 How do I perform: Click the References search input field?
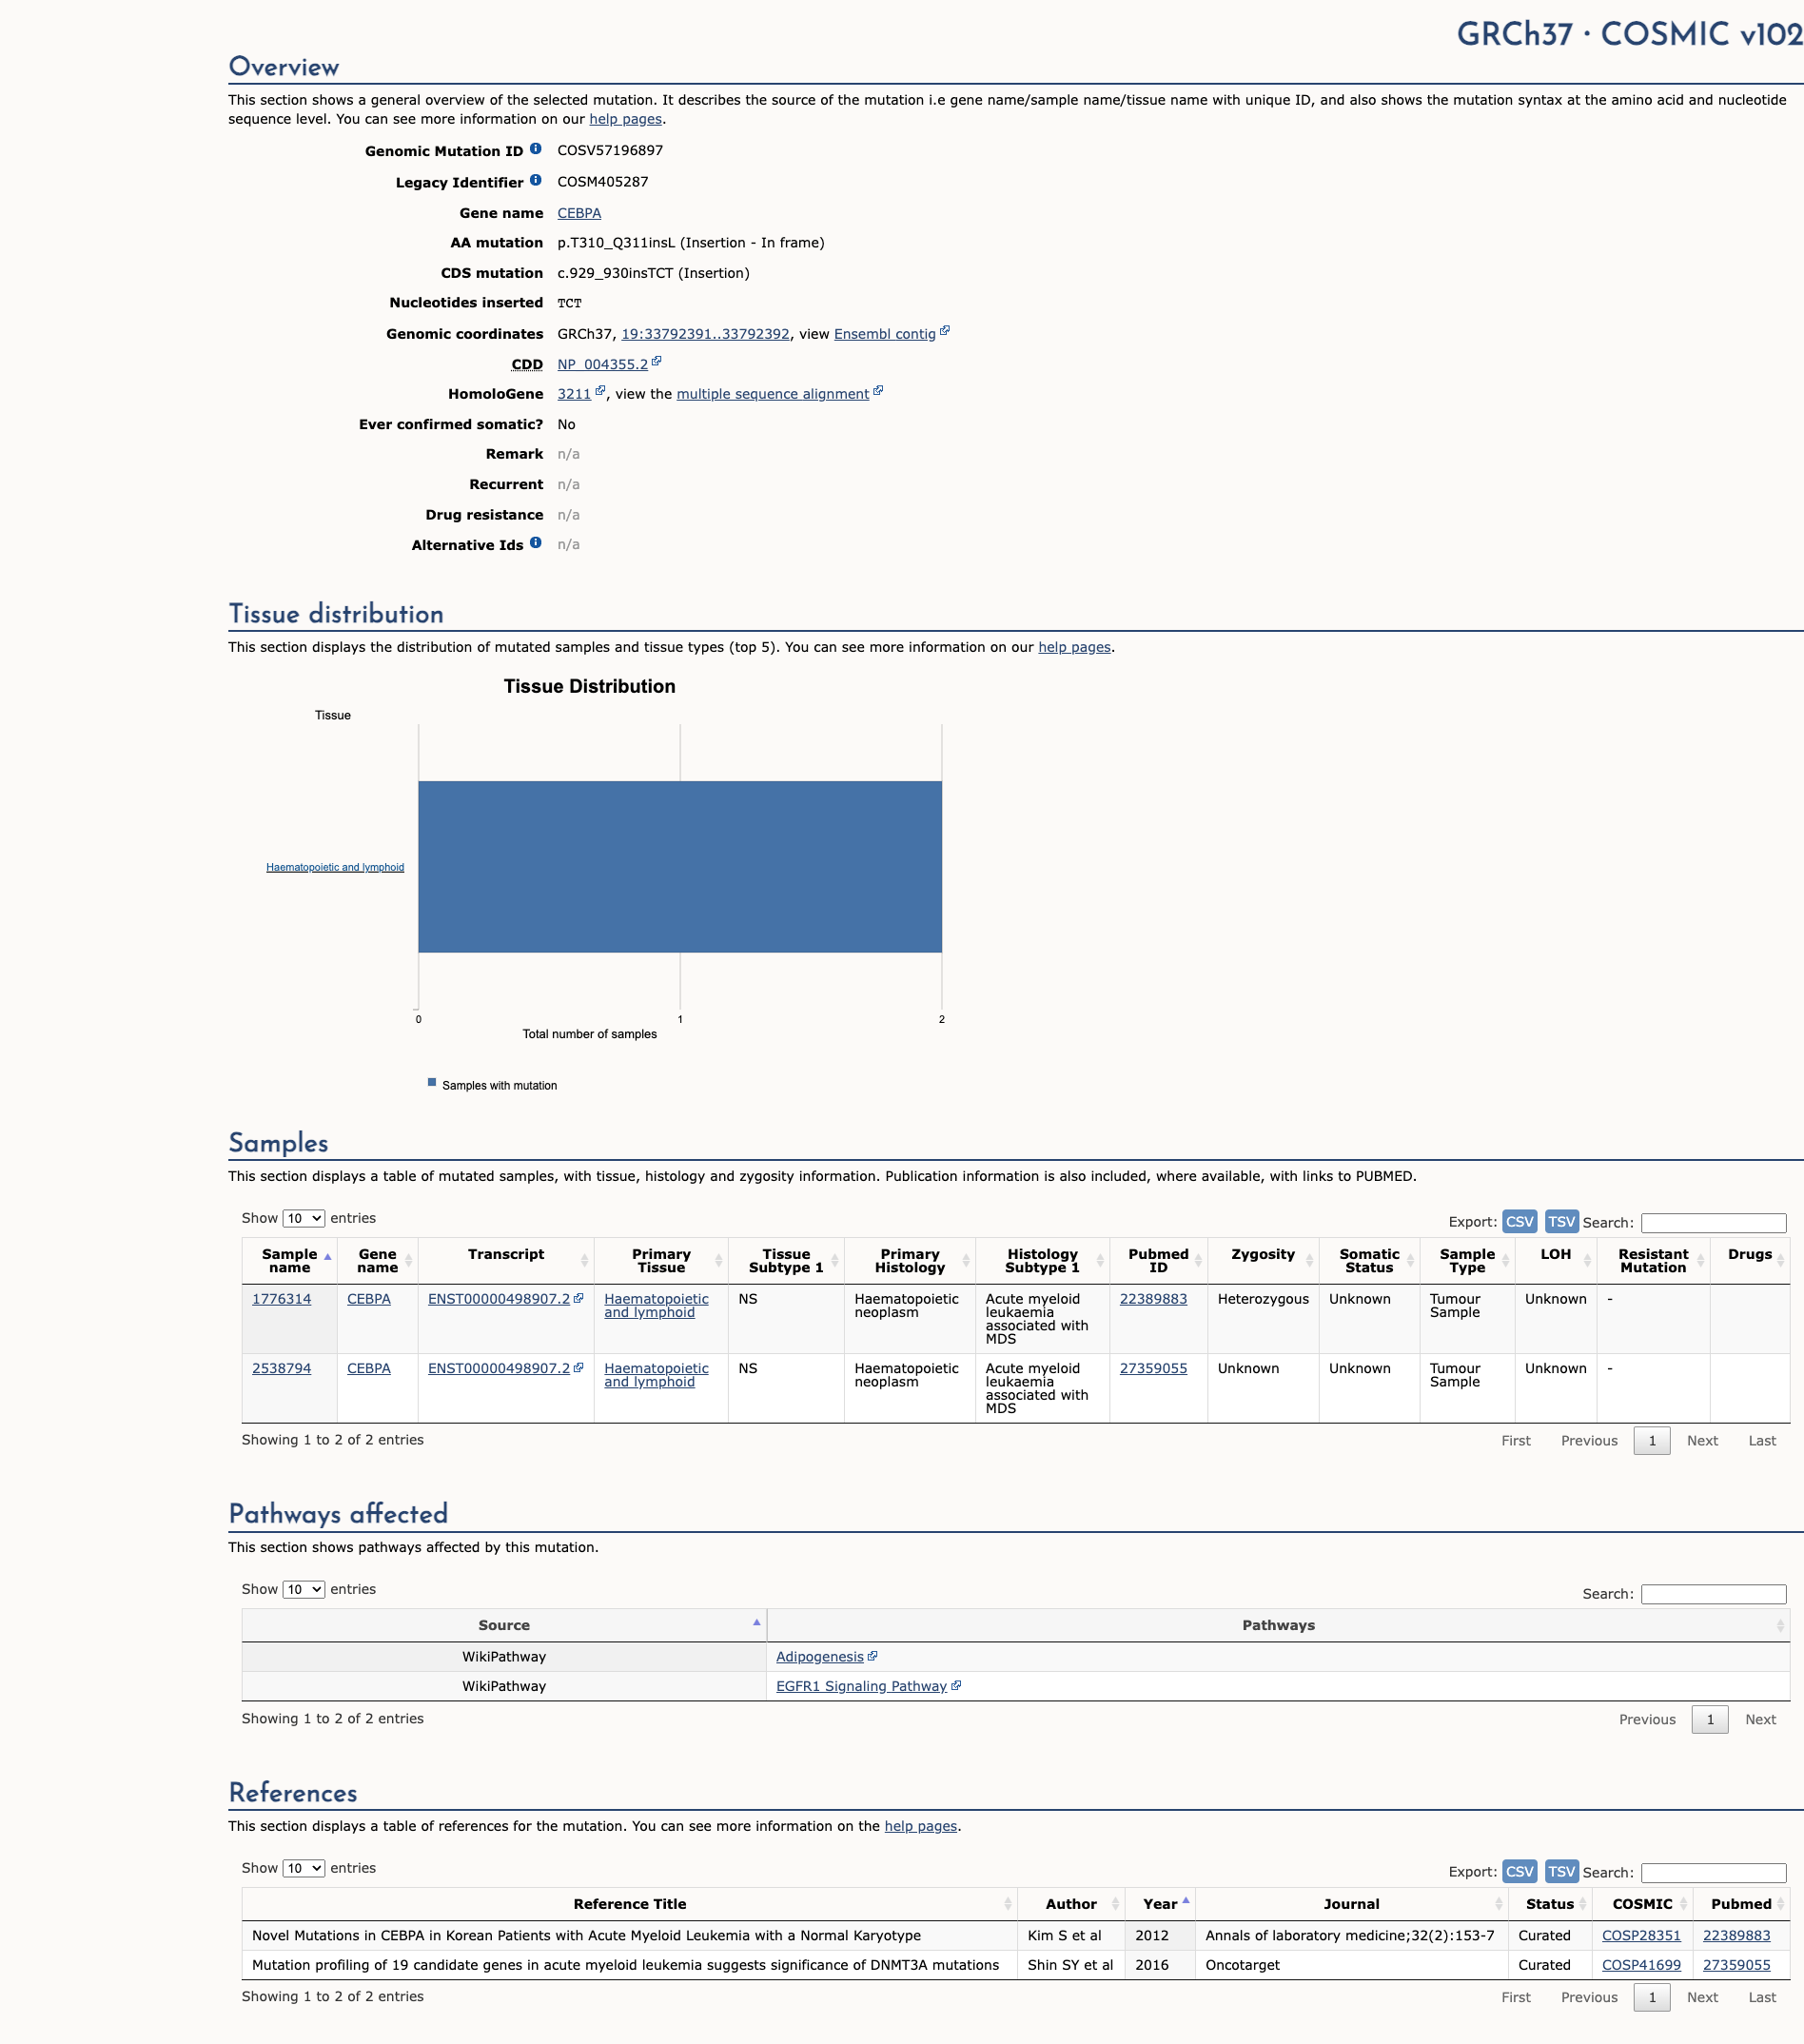(1713, 1872)
